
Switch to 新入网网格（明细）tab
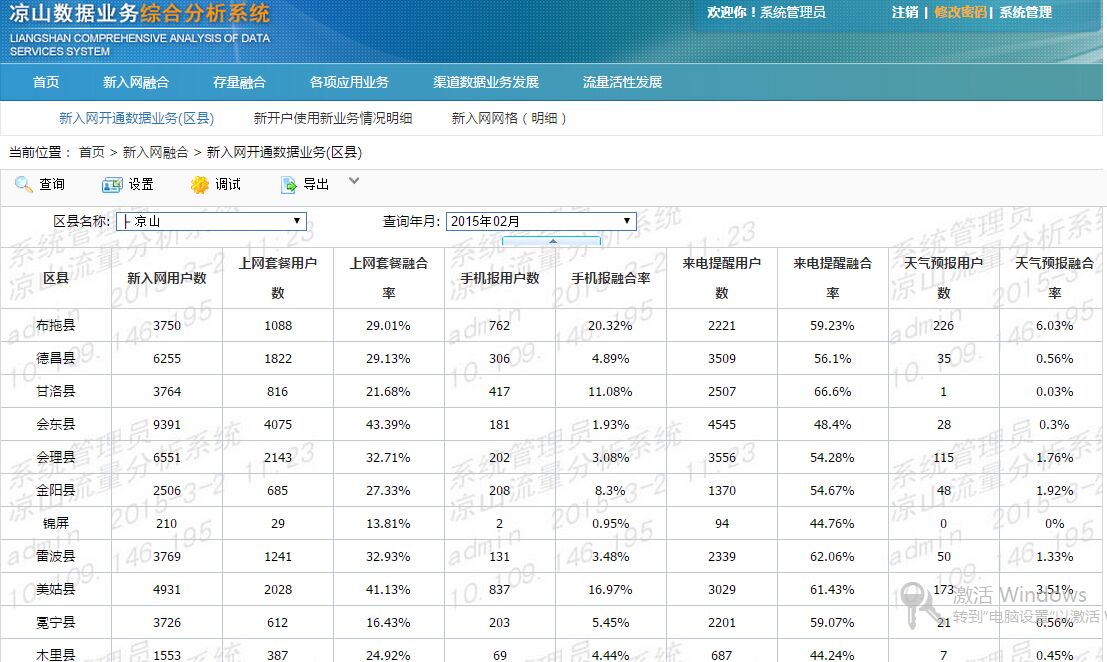(x=511, y=118)
